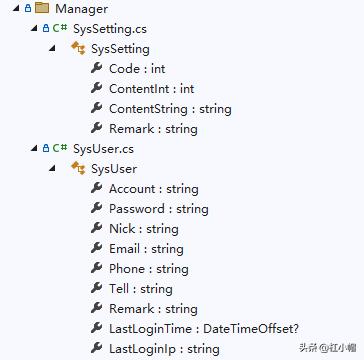The width and height of the screenshot is (364, 360).
Task: Open the SysSetting.cs file
Action: tap(110, 29)
